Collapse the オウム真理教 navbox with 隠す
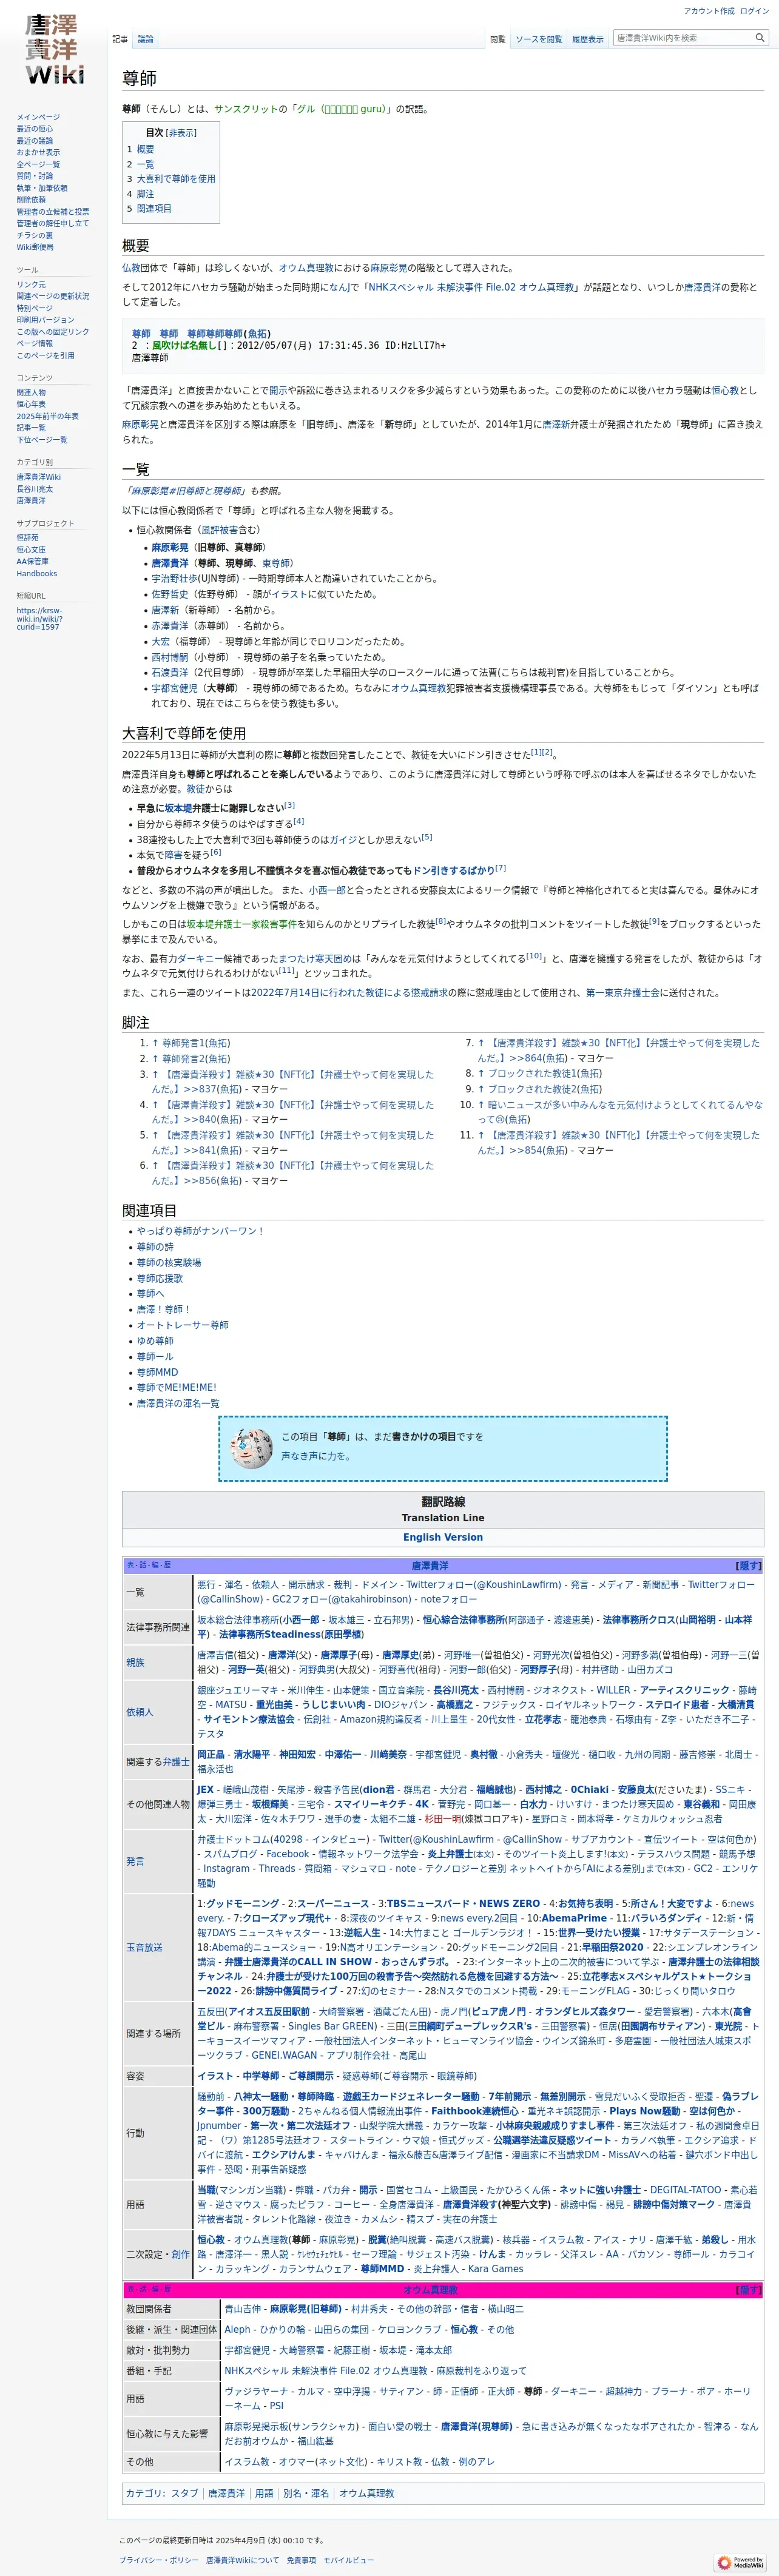This screenshot has width=779, height=2576. point(748,2289)
